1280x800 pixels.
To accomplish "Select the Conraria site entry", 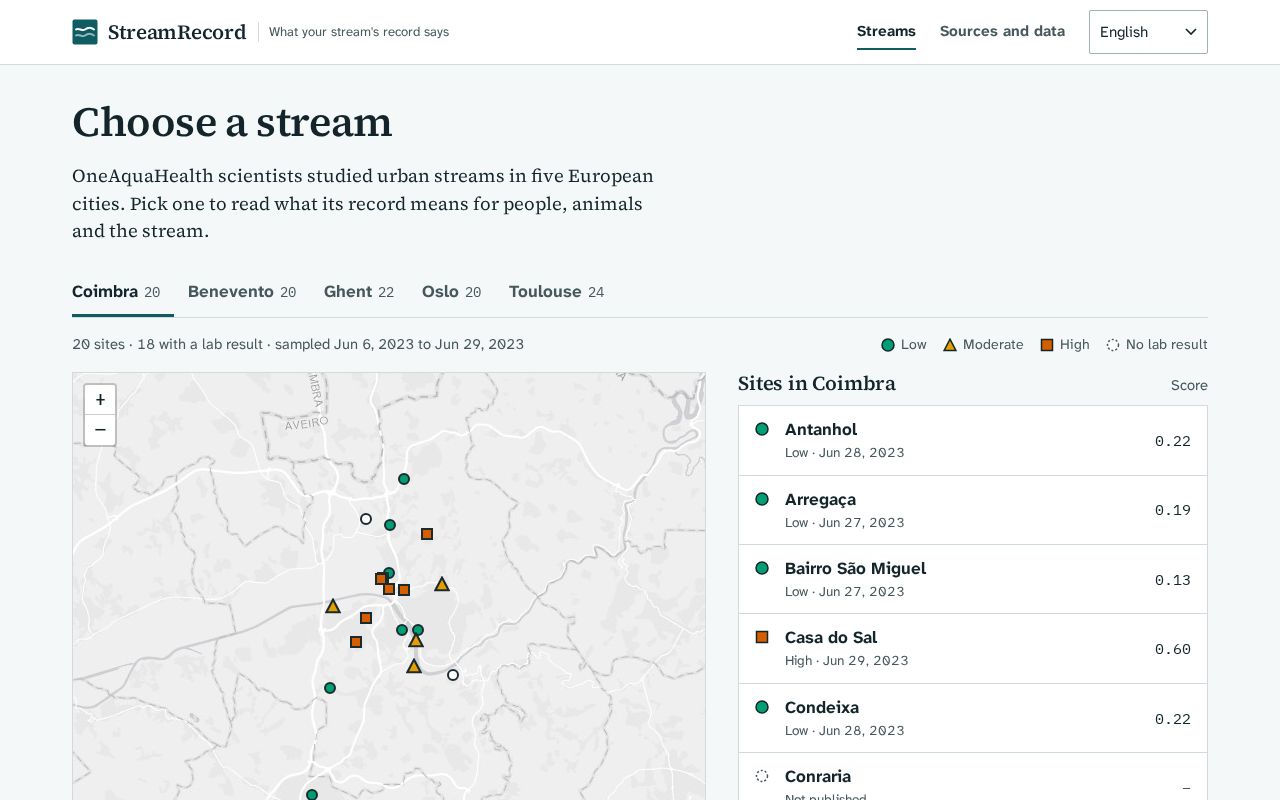I will click(973, 777).
